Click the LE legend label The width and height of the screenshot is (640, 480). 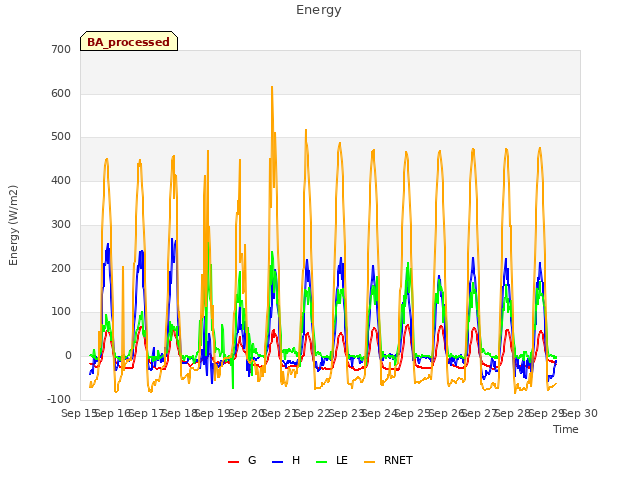point(342,460)
